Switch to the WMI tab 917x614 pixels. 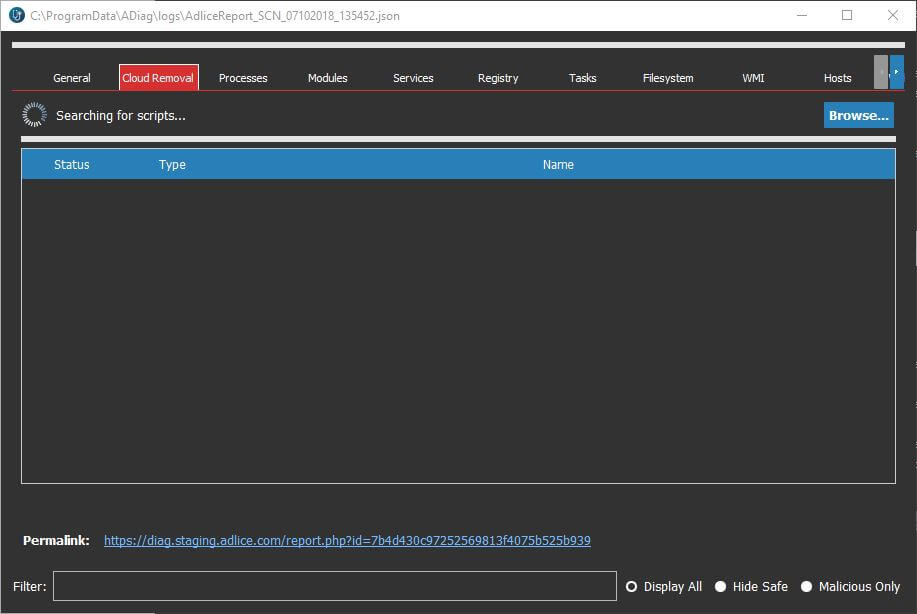click(753, 78)
